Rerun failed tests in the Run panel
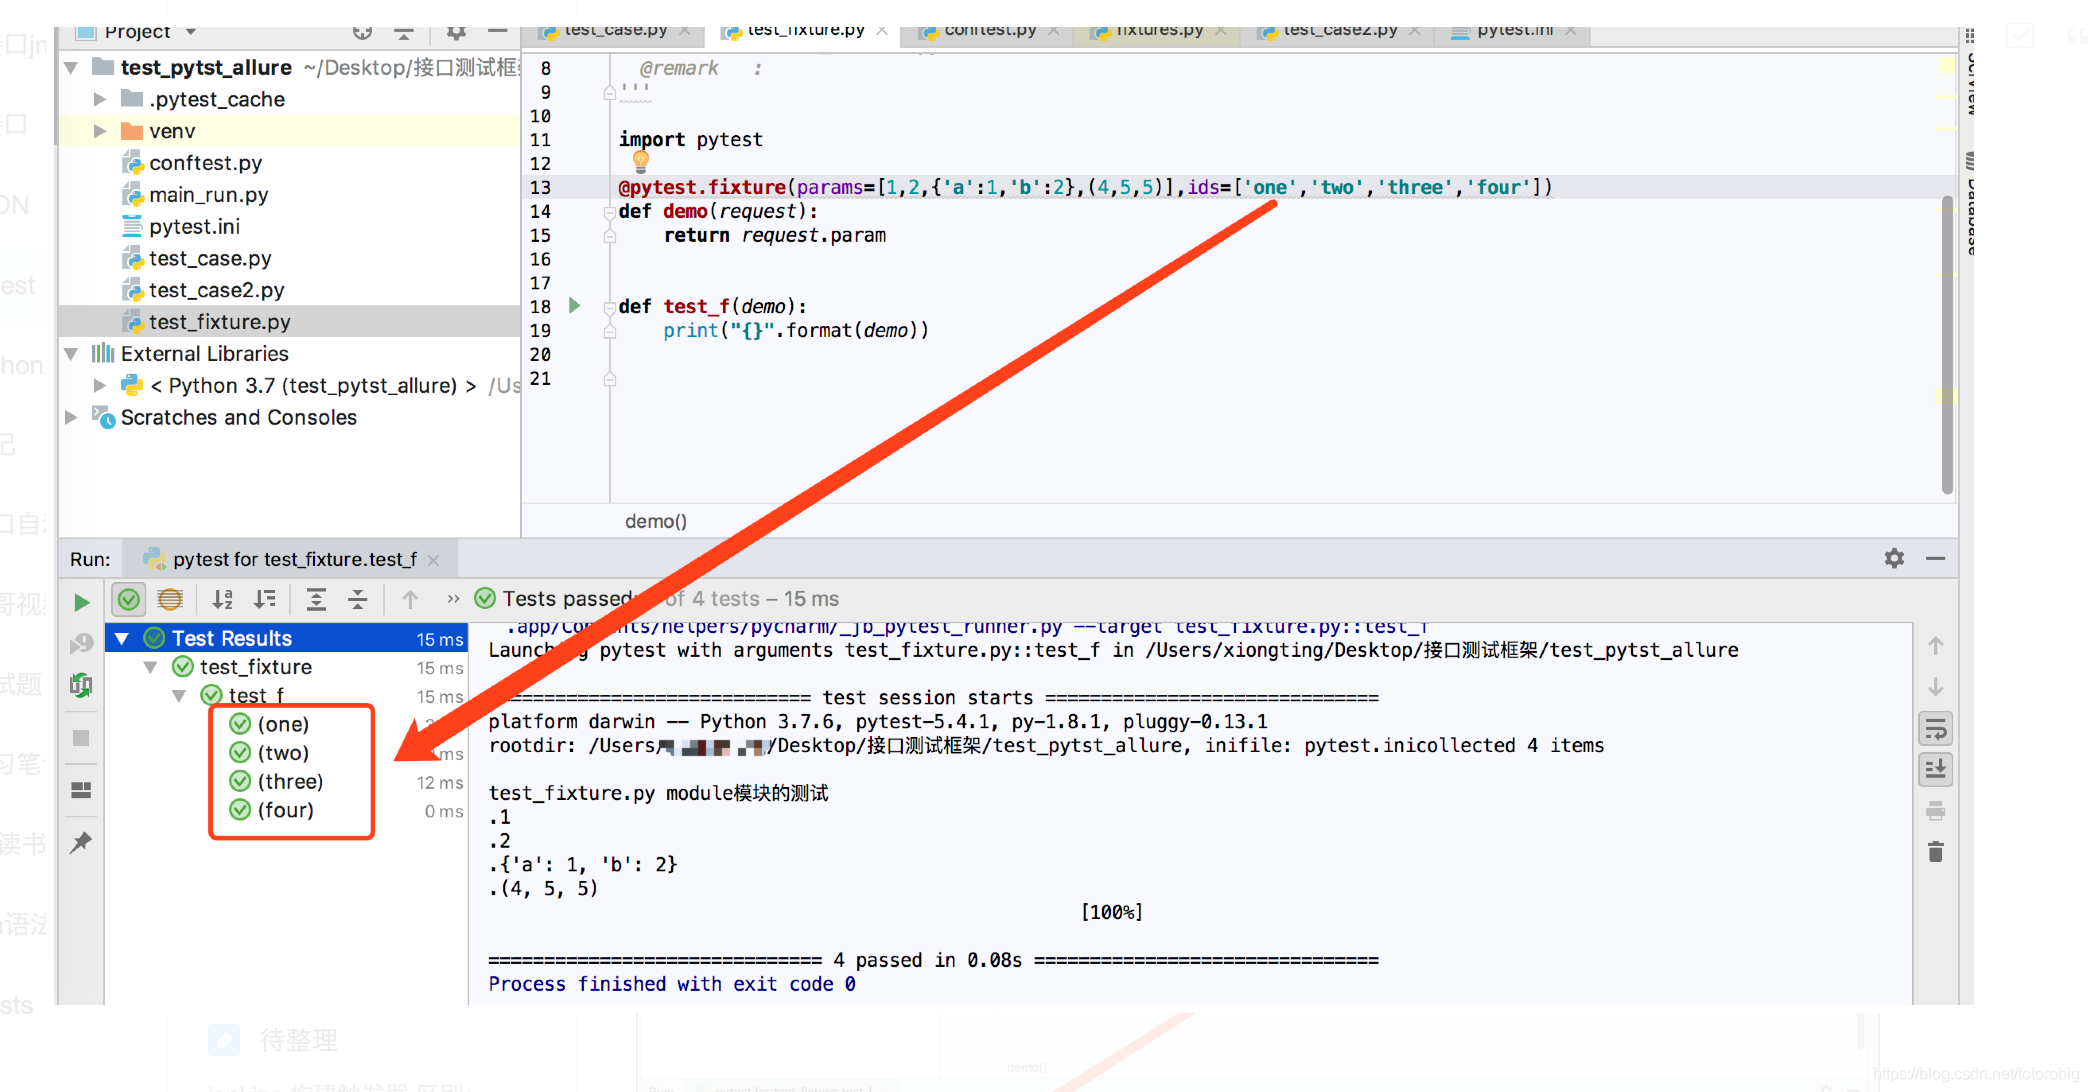Viewport: 2088px width, 1092px height. click(83, 644)
